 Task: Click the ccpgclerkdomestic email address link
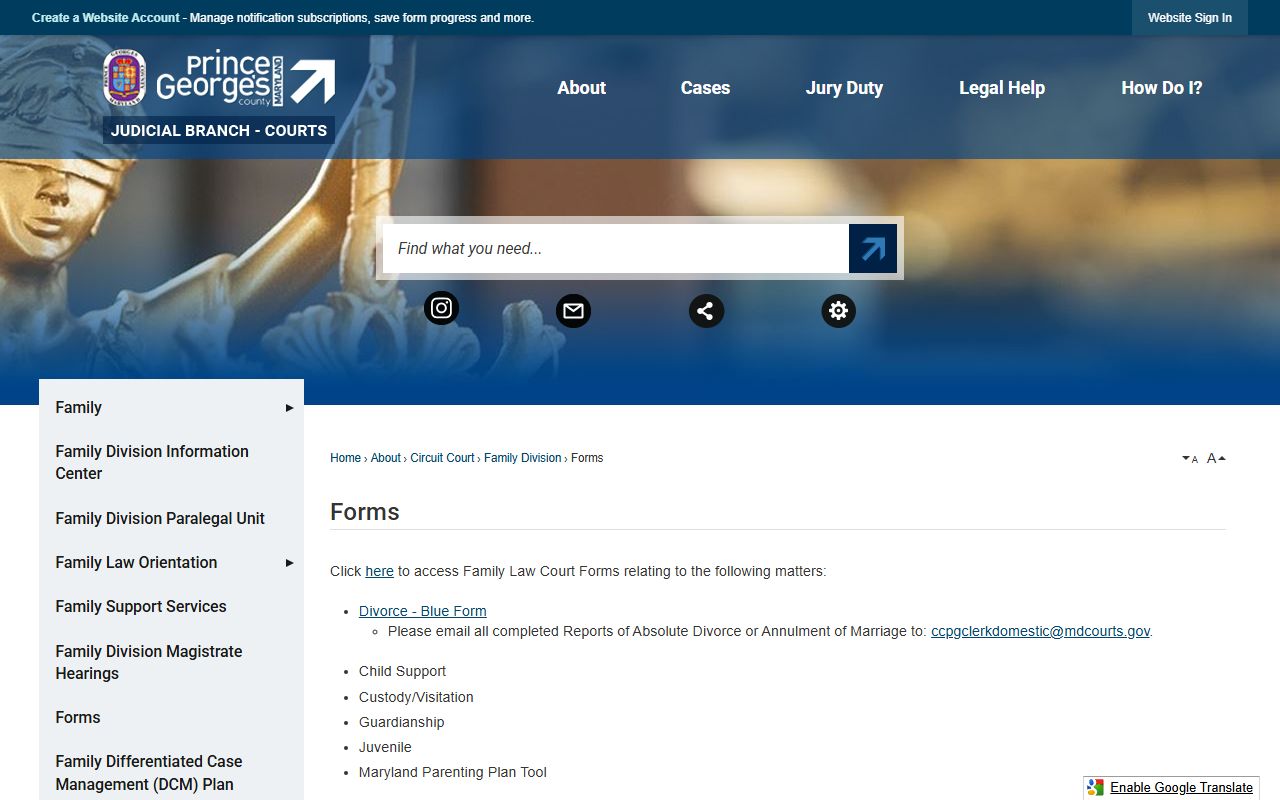pyautogui.click(x=1040, y=631)
